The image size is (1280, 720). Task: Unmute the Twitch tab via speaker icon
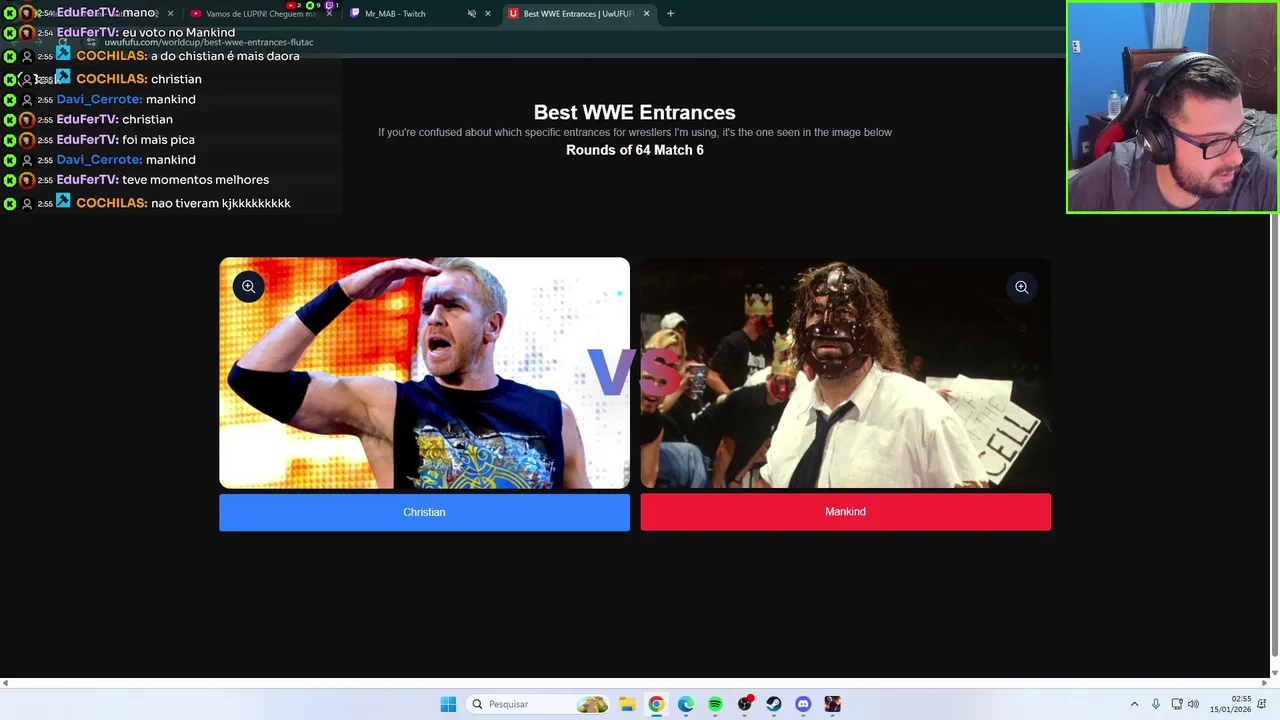(471, 14)
